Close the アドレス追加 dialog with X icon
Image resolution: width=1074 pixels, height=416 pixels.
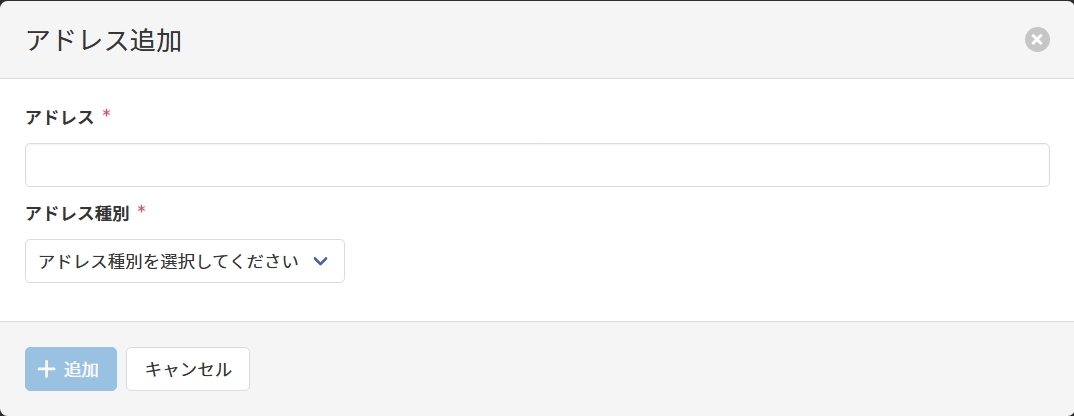click(x=1037, y=40)
